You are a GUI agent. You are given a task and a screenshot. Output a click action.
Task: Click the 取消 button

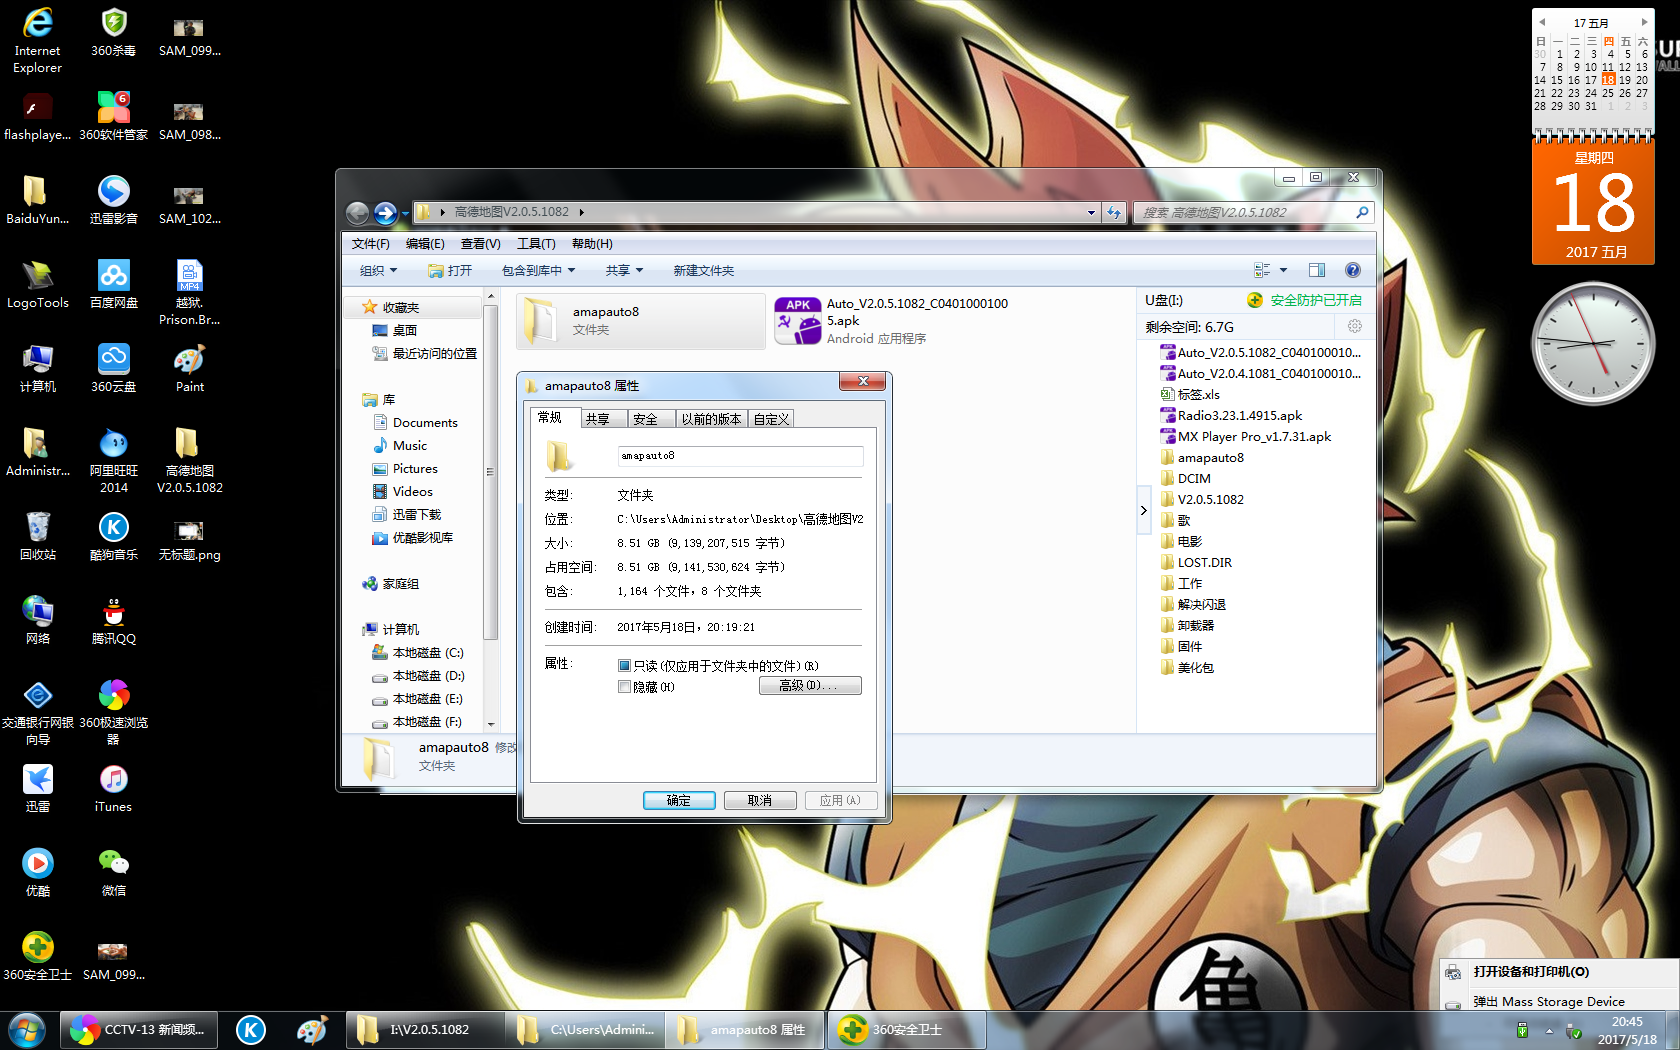tap(760, 800)
